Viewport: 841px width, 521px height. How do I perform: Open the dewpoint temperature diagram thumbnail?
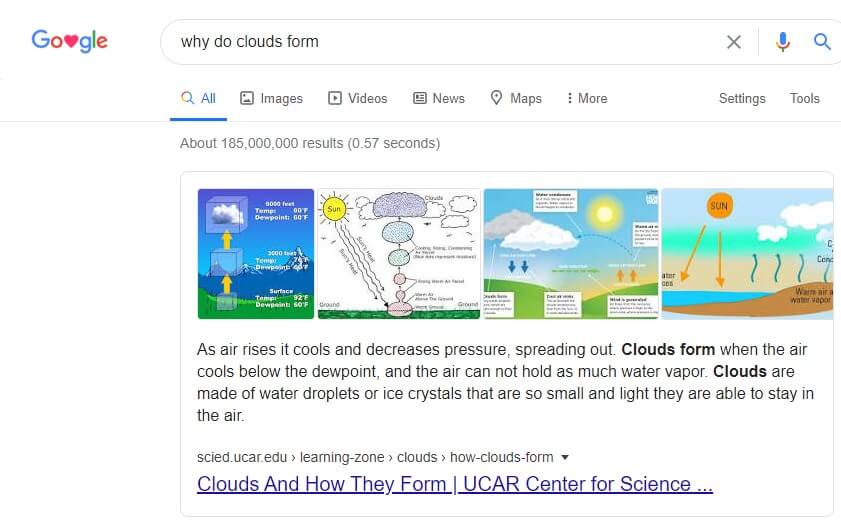[256, 254]
